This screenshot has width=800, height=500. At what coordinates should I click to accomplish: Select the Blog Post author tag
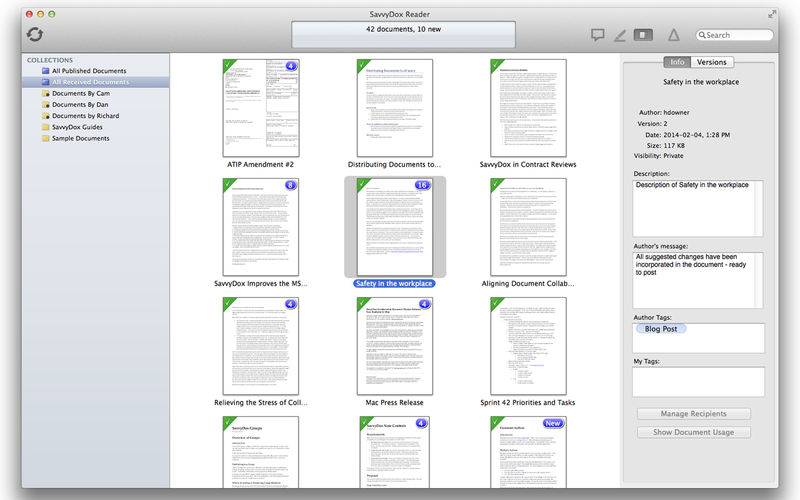tap(661, 329)
